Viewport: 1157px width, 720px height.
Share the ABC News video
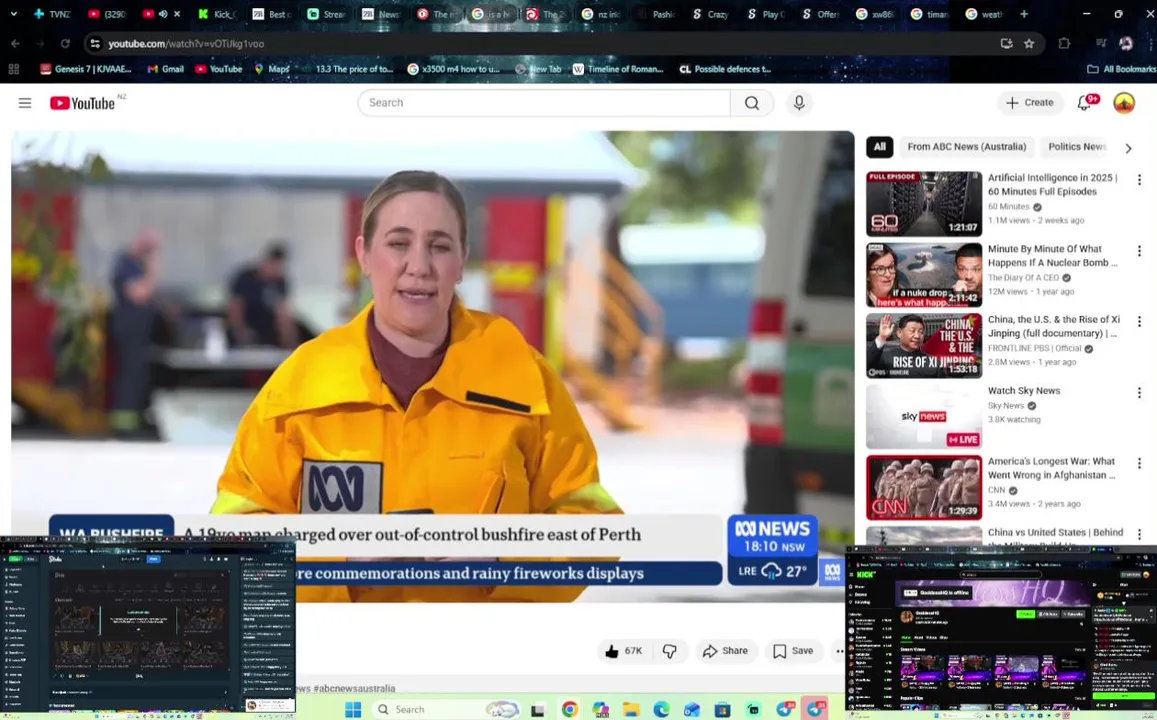[725, 651]
